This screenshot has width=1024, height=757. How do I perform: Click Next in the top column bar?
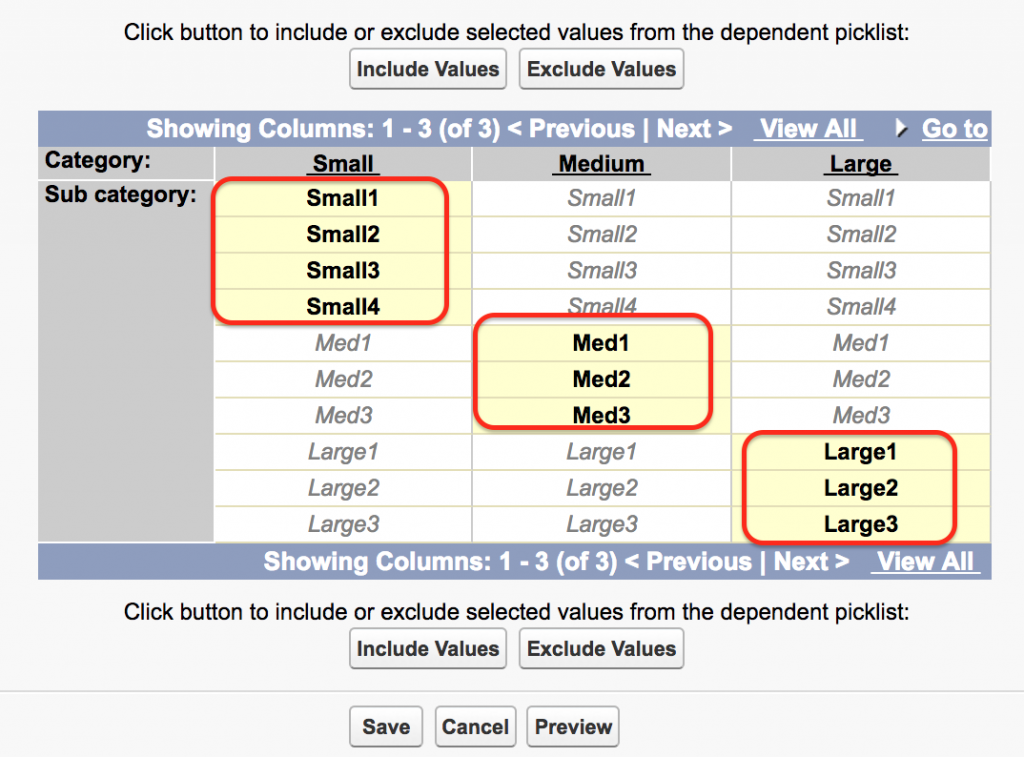694,129
